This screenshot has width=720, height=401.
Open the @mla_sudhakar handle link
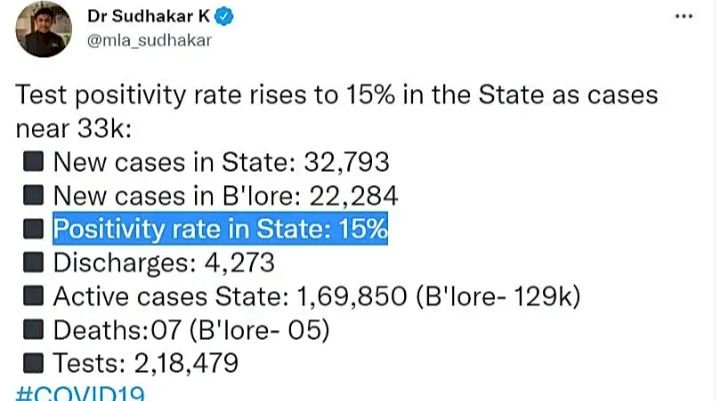(150, 41)
